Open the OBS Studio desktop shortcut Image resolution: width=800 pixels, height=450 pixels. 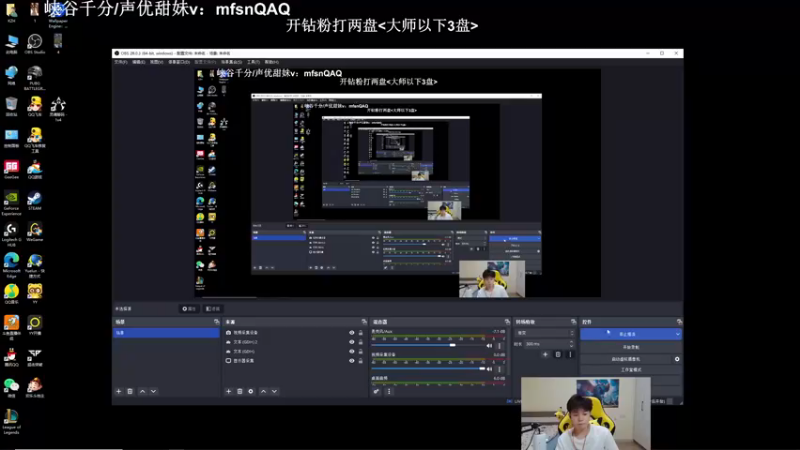[35, 44]
